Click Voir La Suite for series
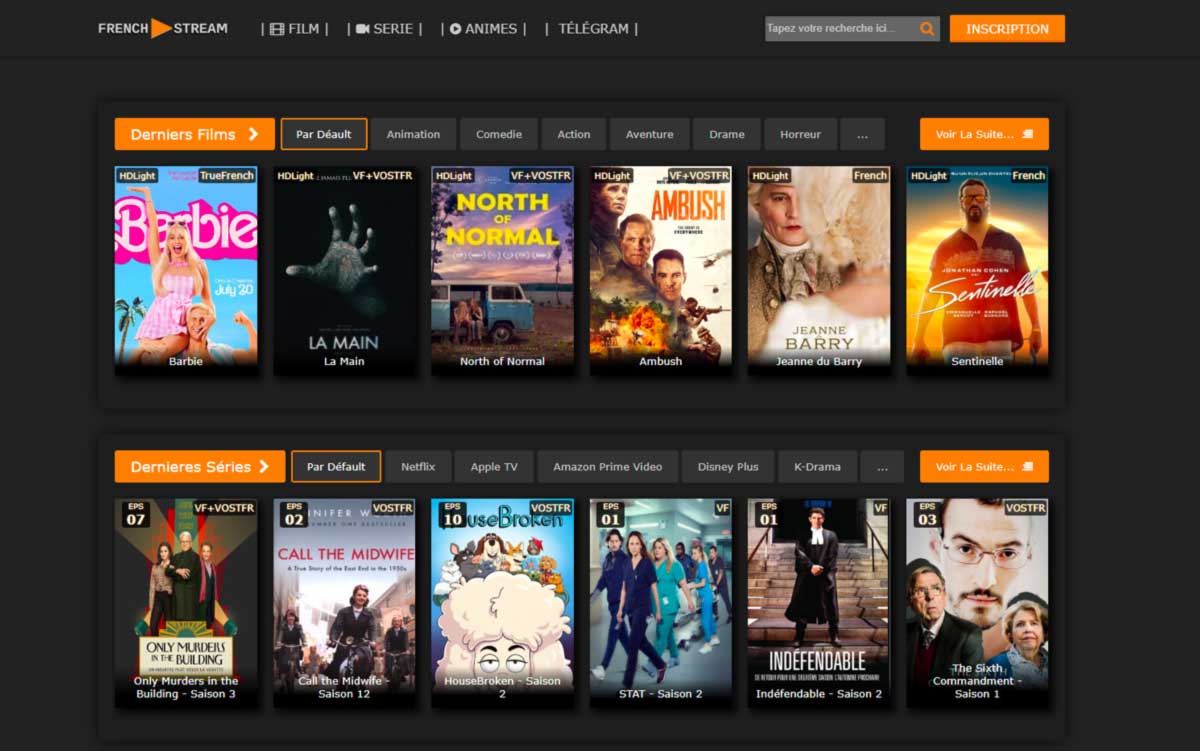Viewport: 1200px width, 751px height. point(984,466)
